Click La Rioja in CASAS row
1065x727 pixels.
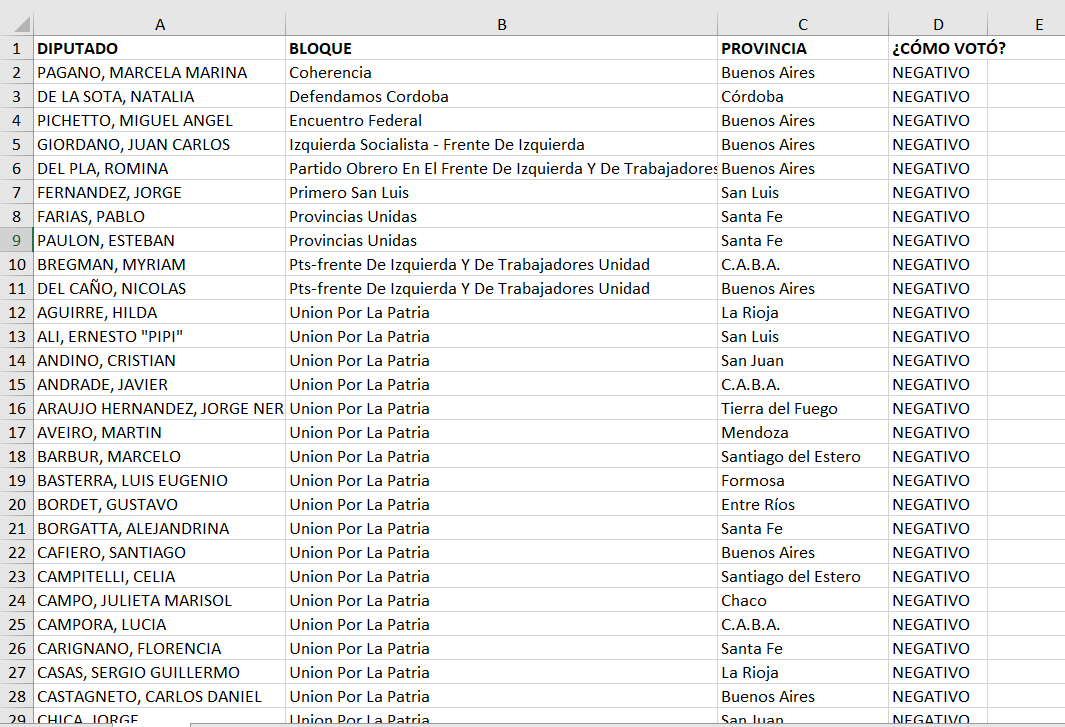click(x=803, y=673)
